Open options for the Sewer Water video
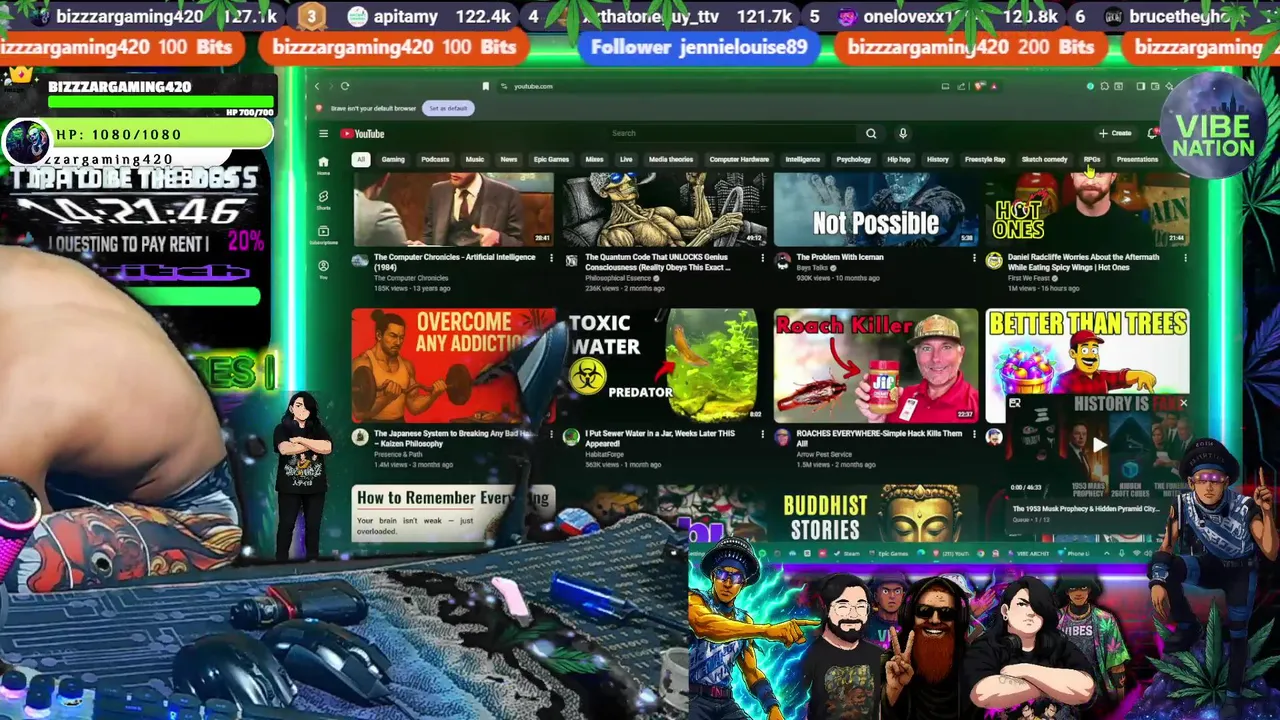 coord(762,434)
